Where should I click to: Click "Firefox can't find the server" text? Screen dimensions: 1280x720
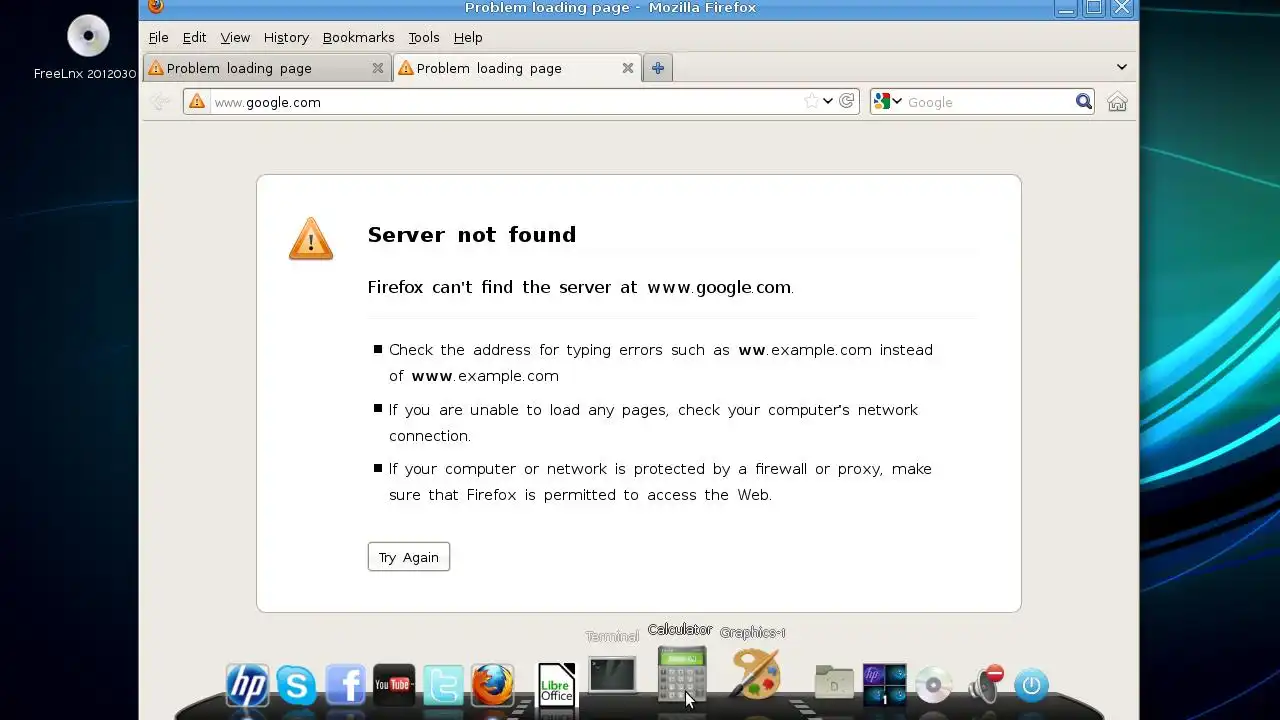click(x=581, y=287)
